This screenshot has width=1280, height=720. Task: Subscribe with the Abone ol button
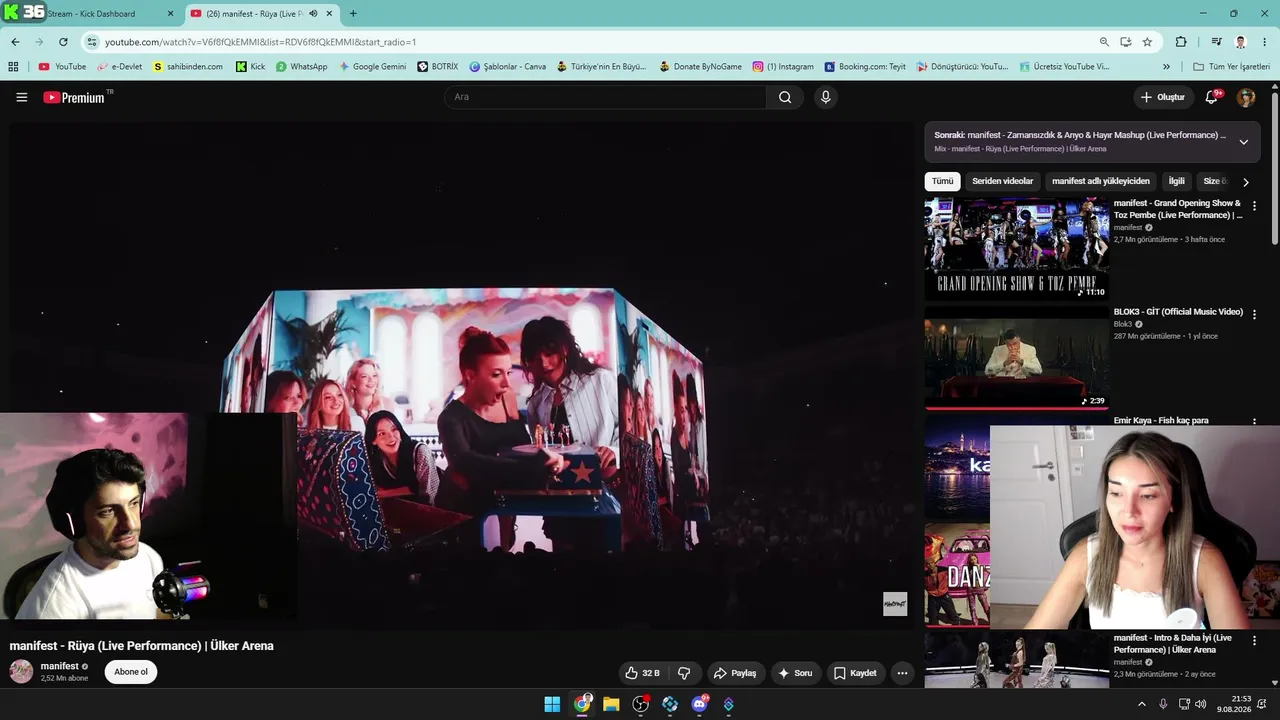tap(131, 672)
